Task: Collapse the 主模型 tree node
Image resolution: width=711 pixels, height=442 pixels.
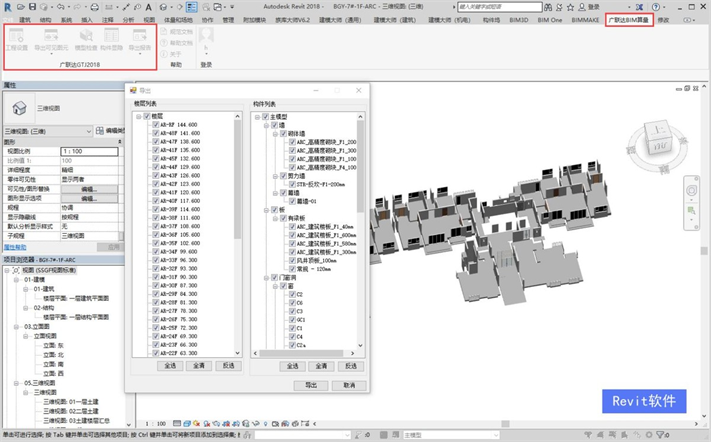Action: click(258, 117)
